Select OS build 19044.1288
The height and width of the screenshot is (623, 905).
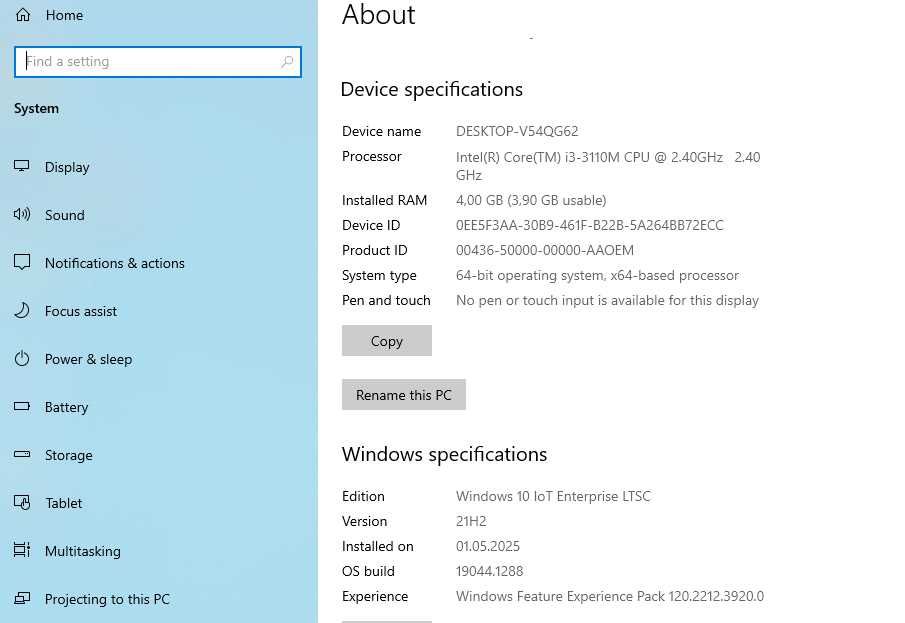pyautogui.click(x=489, y=571)
